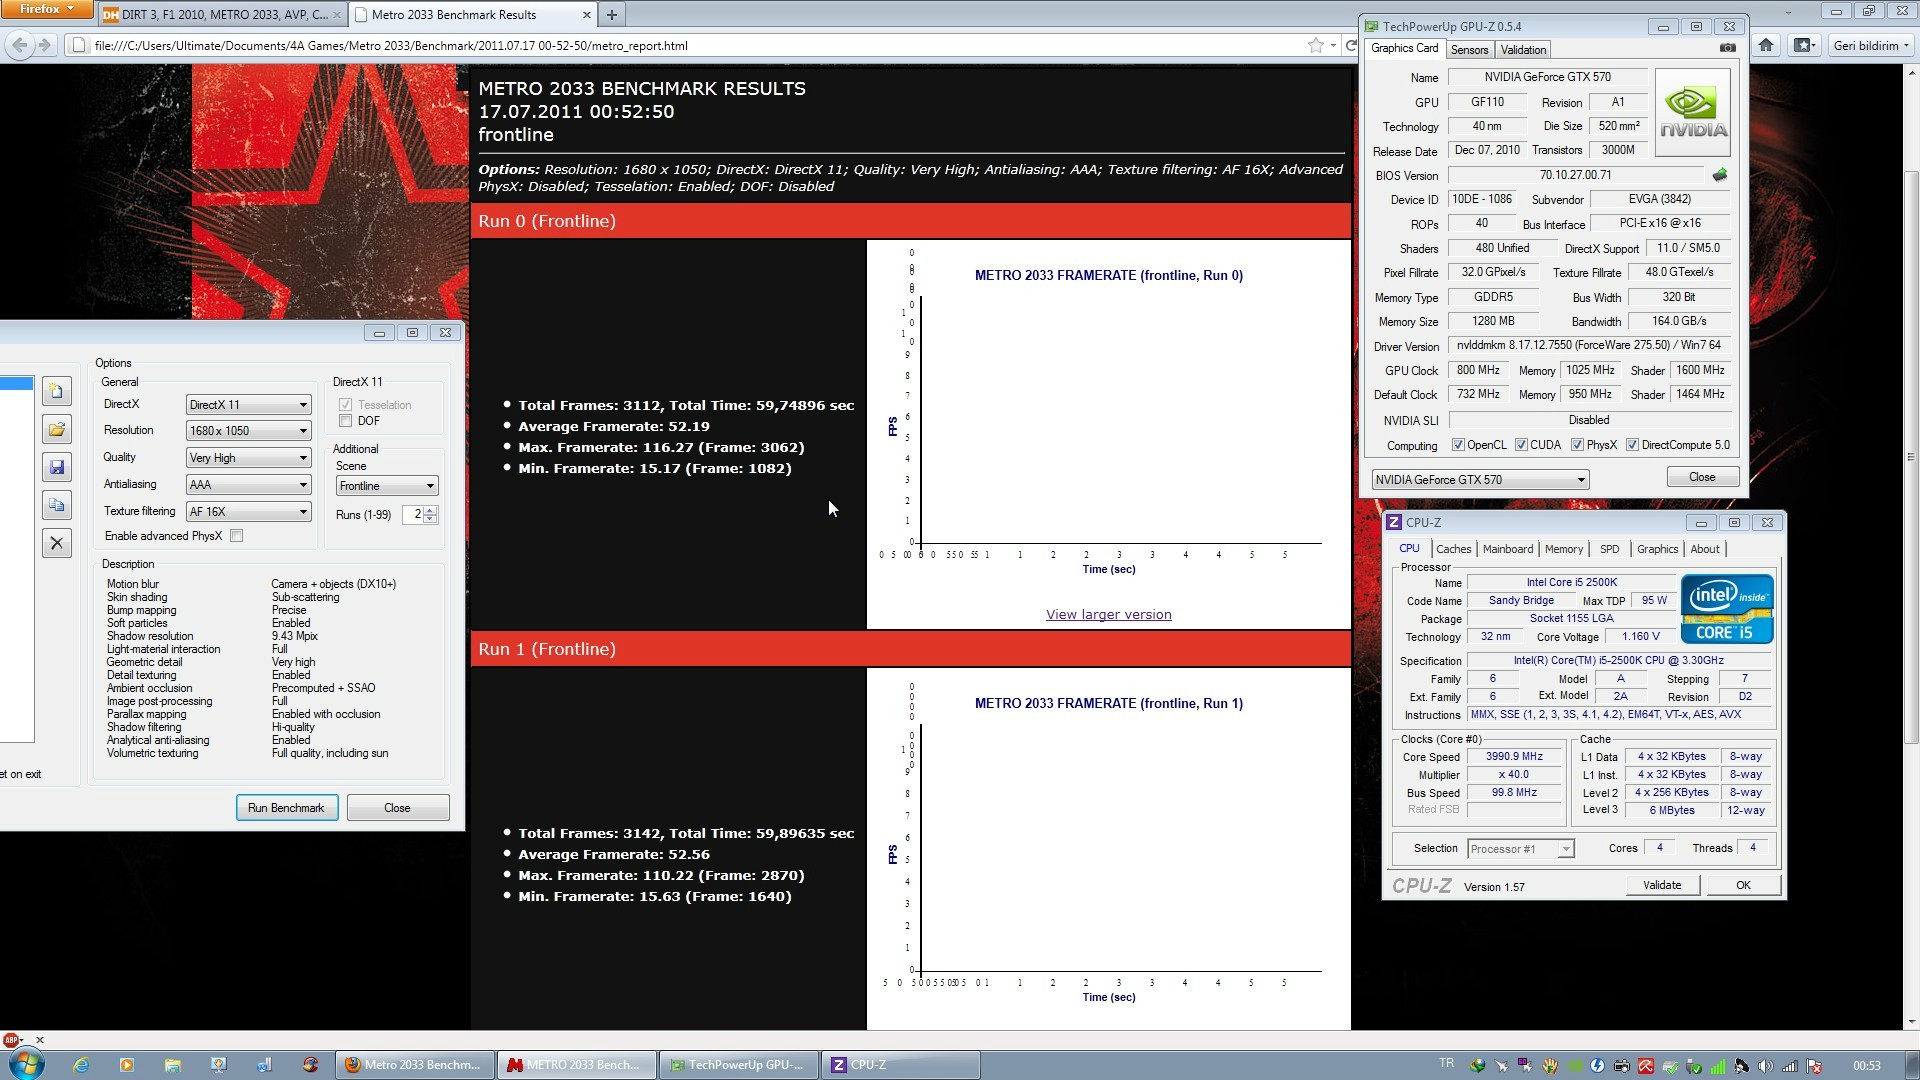Open the Antialiasing AAA dropdown

pos(248,485)
